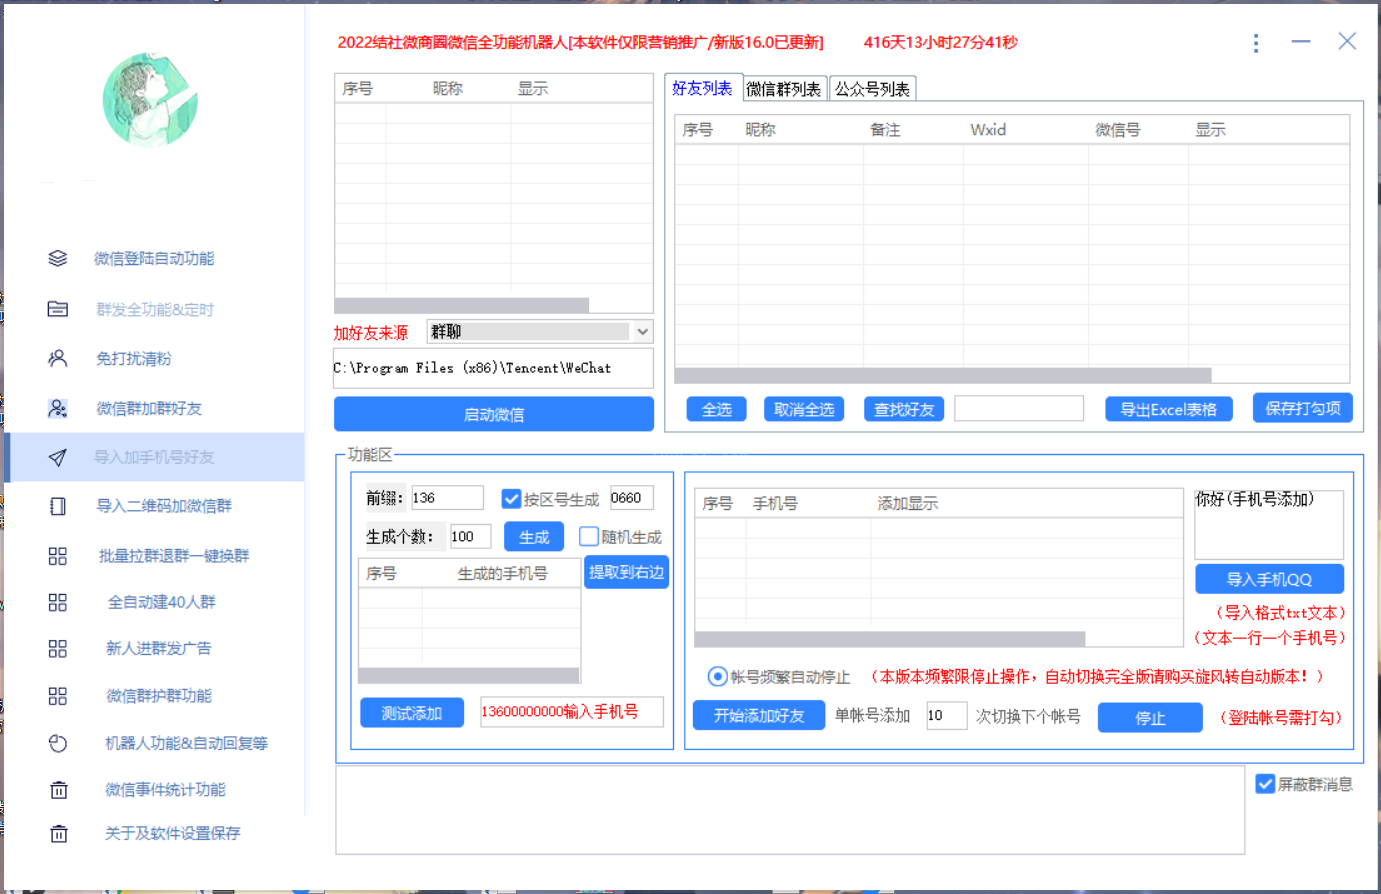
Task: Expand the 加好友来源 dropdown
Action: click(642, 332)
